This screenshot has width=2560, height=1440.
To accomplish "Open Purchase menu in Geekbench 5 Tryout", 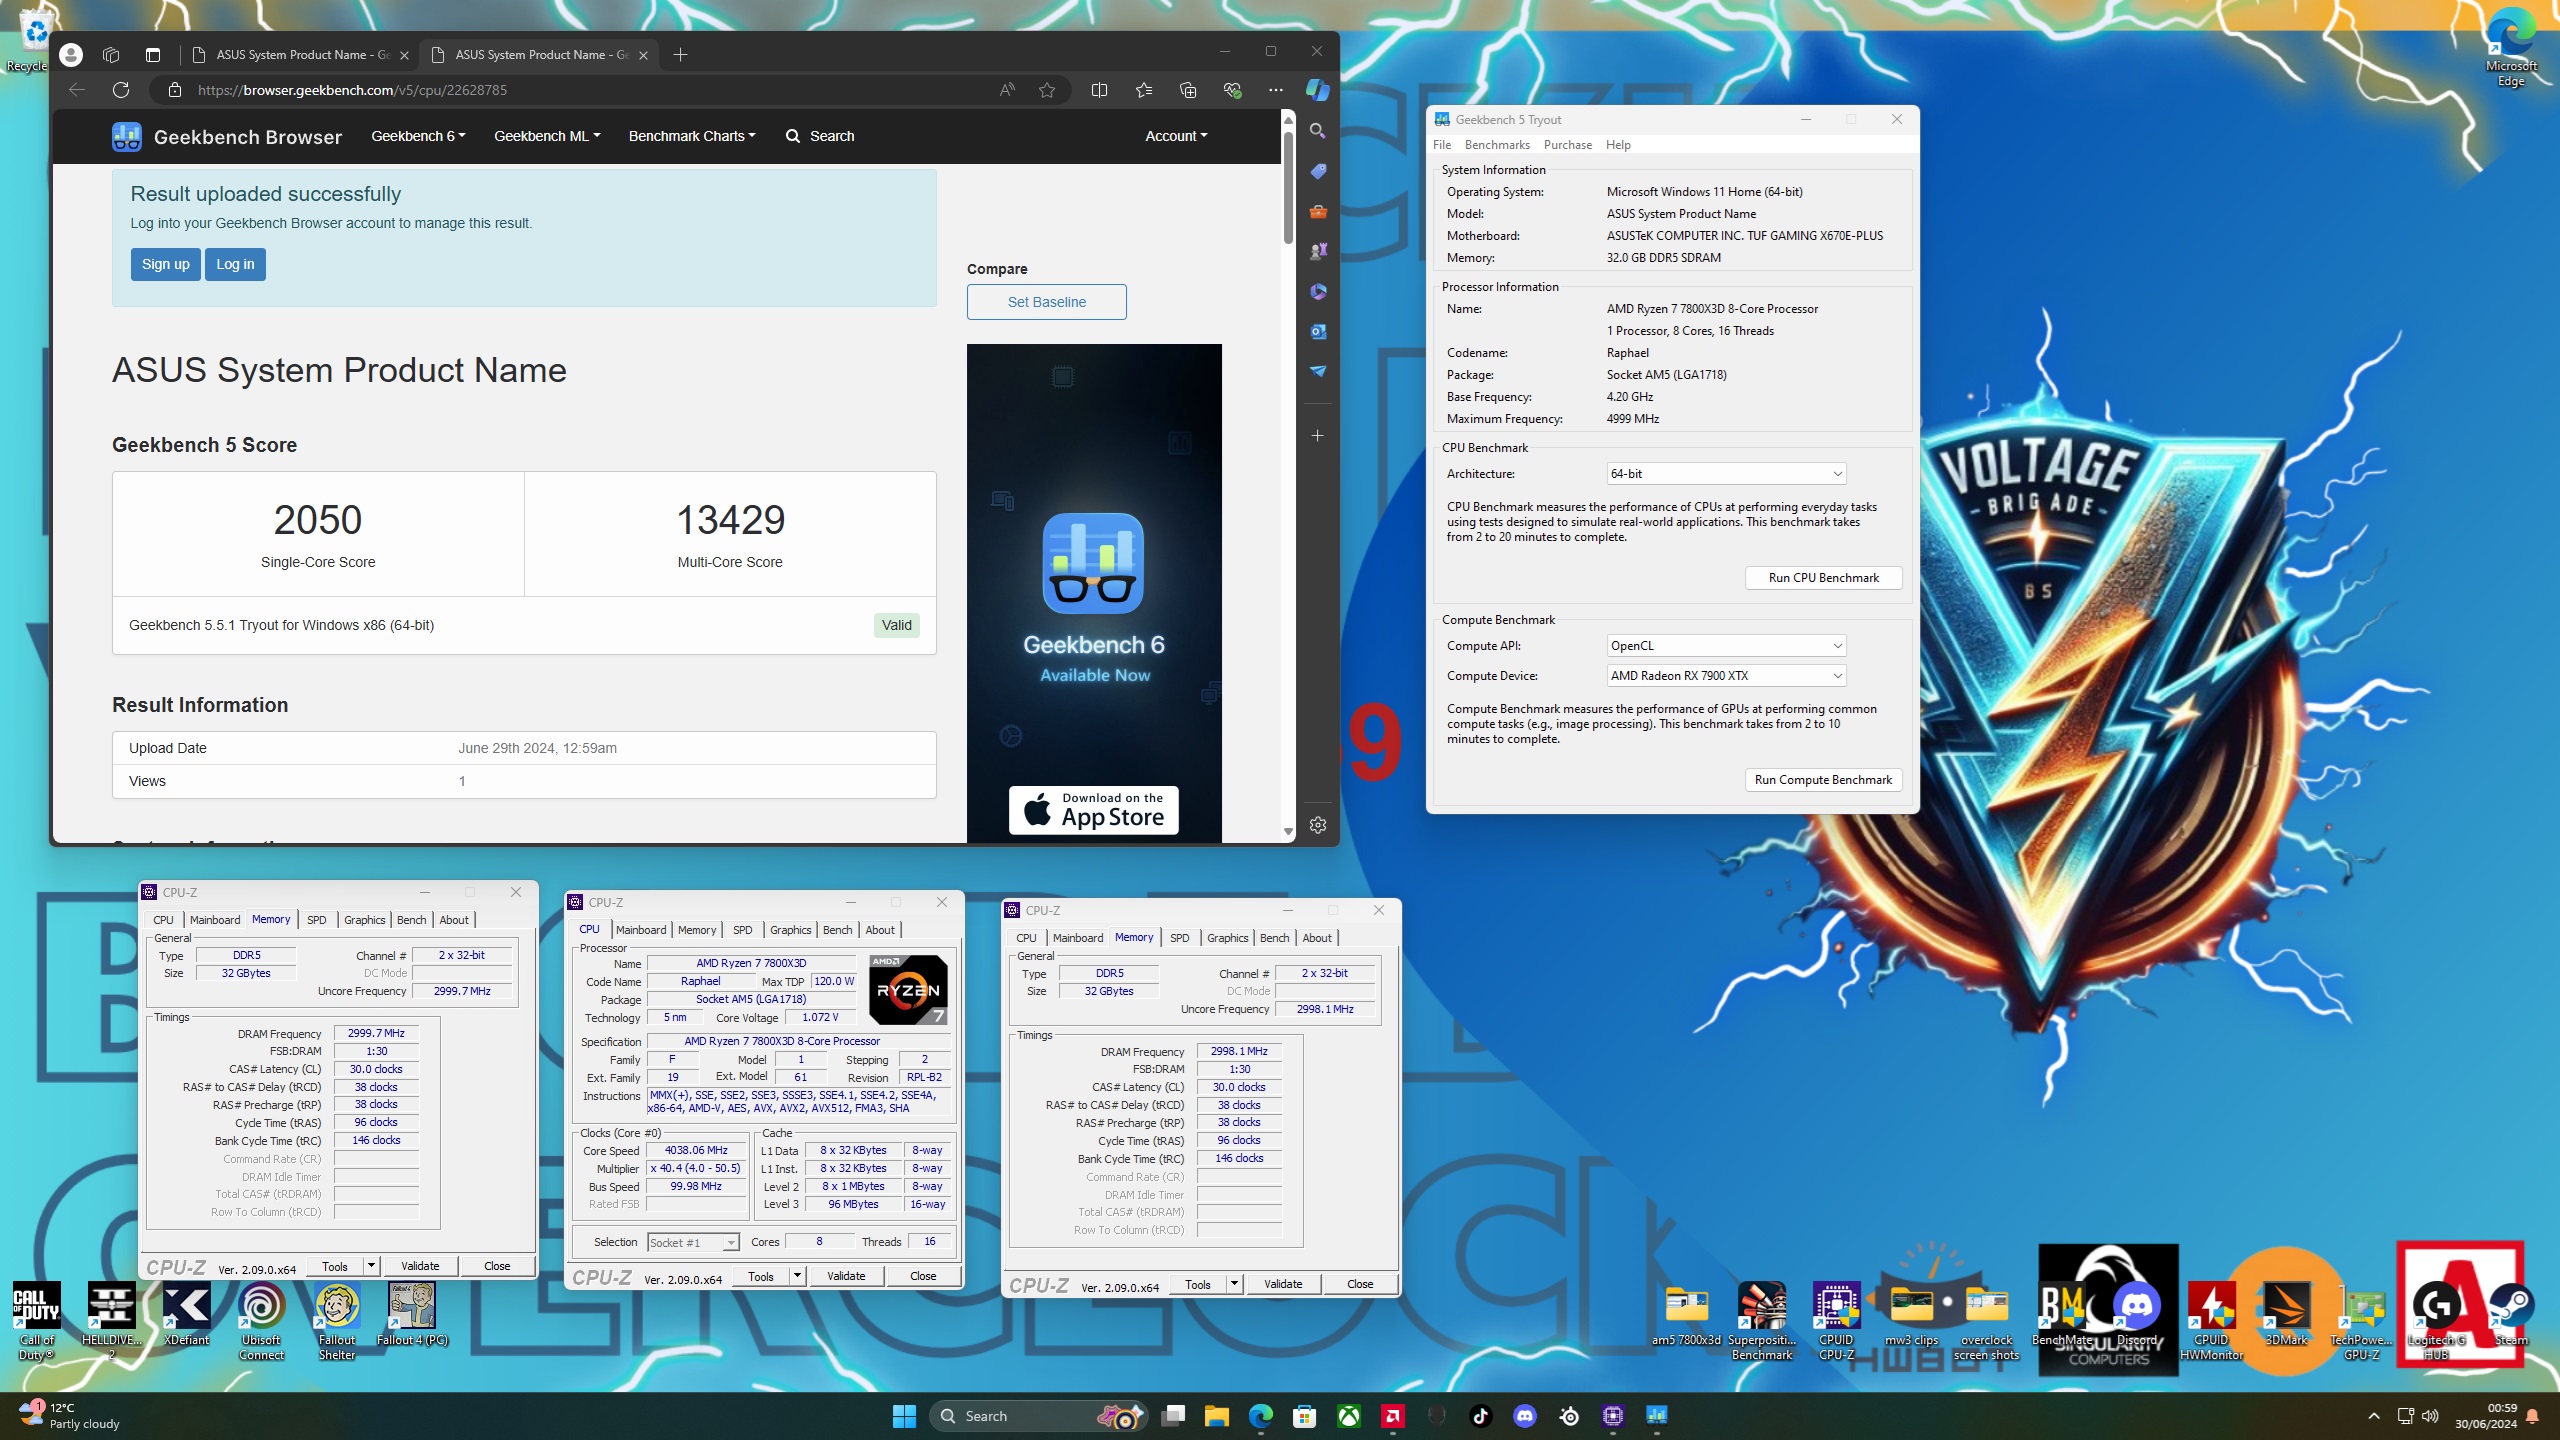I will pos(1568,145).
